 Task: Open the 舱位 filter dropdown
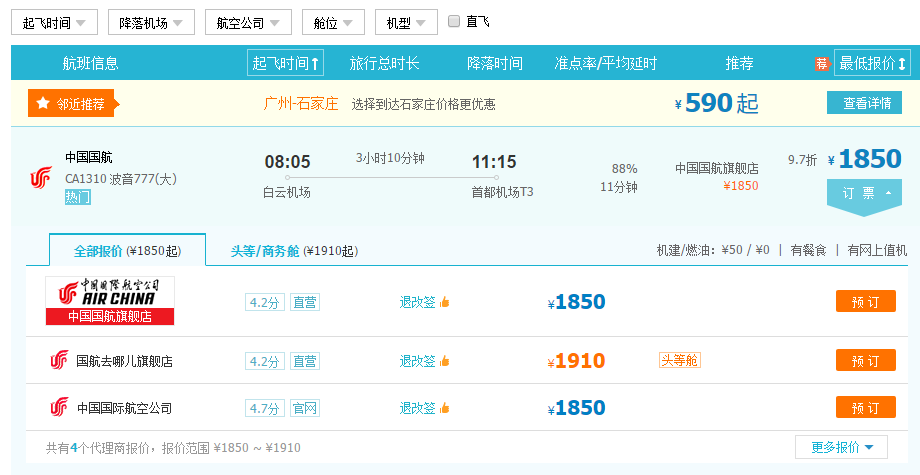pos(333,23)
